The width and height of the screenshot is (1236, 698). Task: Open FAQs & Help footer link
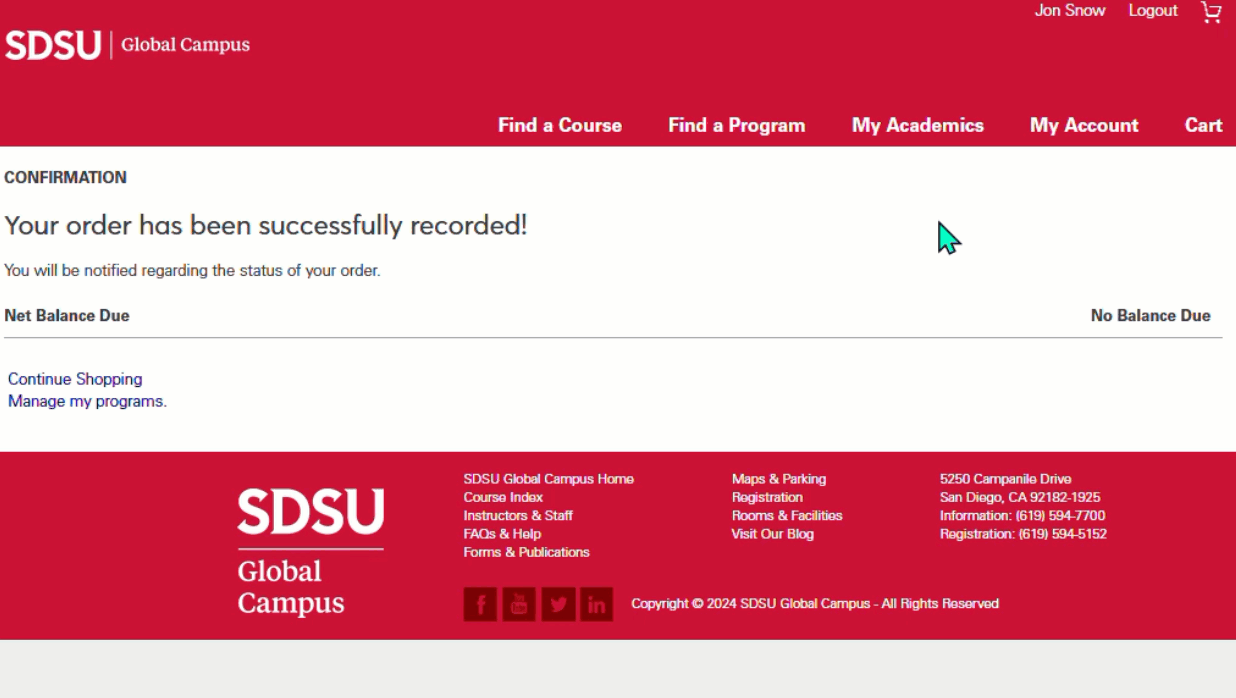click(x=502, y=534)
